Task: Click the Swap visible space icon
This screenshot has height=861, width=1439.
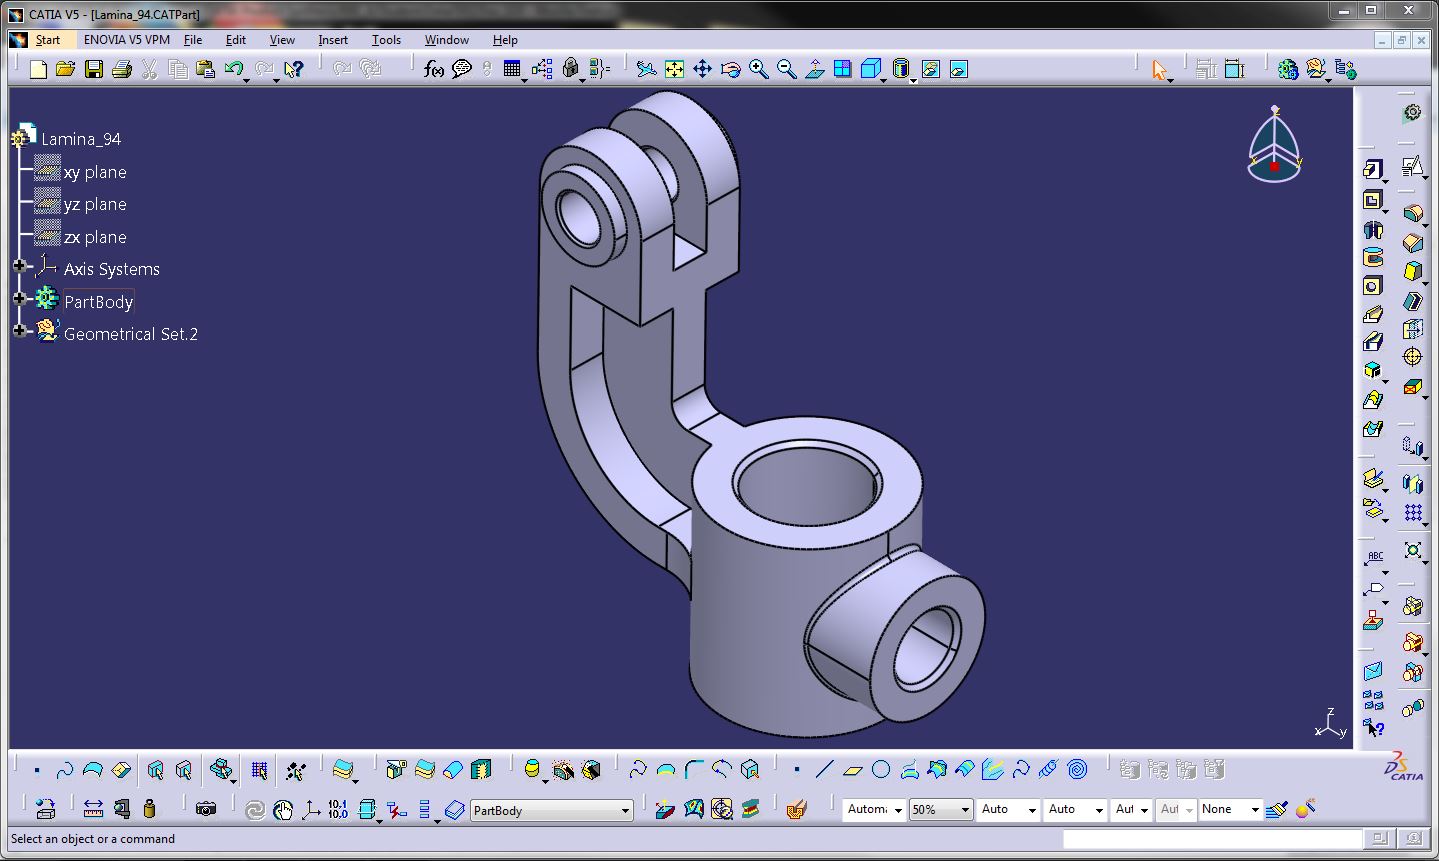Action: 959,69
